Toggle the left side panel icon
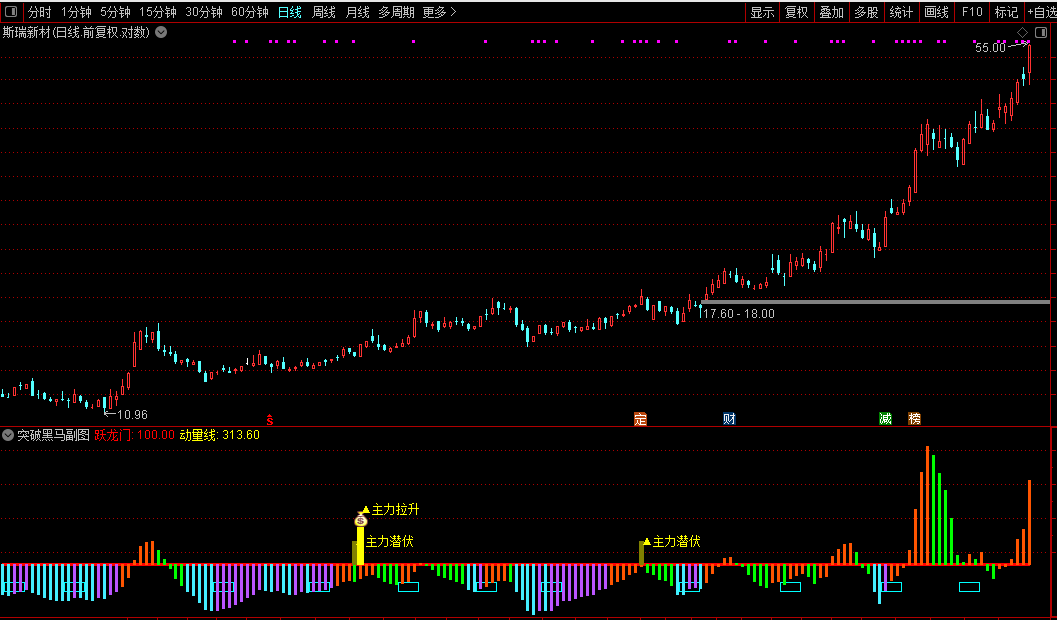Image resolution: width=1057 pixels, height=620 pixels. click(x=11, y=12)
